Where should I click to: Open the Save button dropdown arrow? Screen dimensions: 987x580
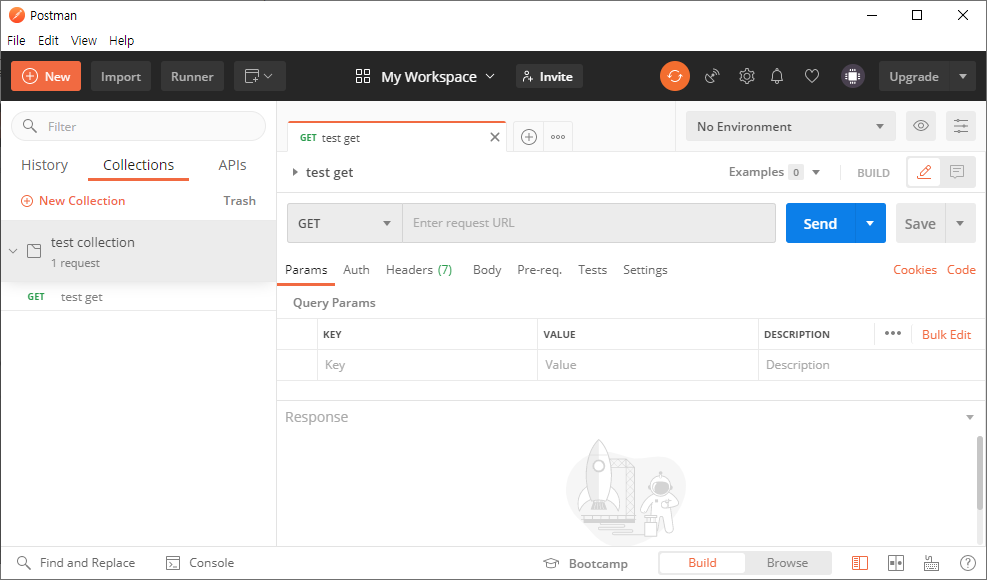tap(960, 223)
